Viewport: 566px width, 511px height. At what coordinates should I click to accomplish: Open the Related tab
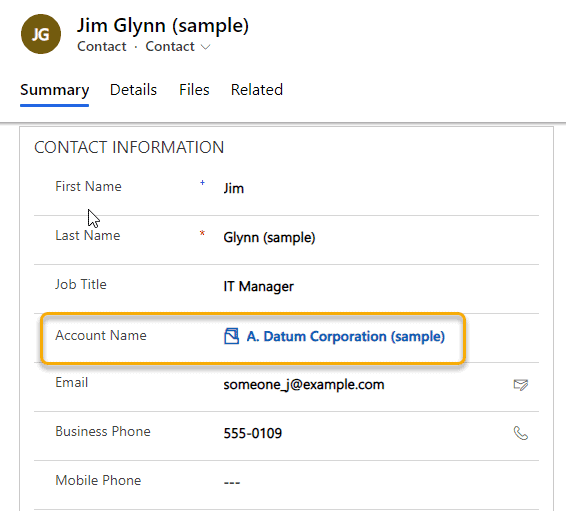tap(257, 90)
